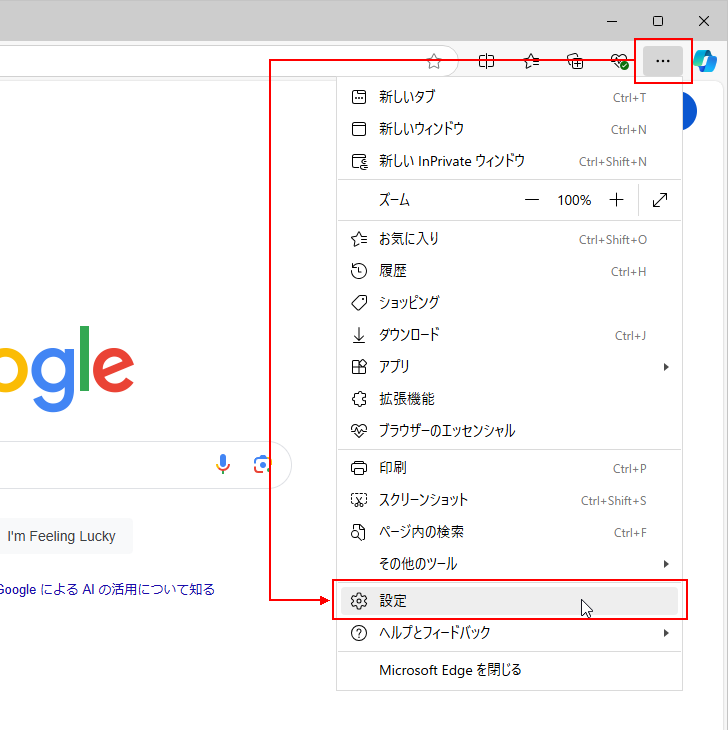
Task: Open the Settings and more (three dots) menu
Action: pos(662,61)
